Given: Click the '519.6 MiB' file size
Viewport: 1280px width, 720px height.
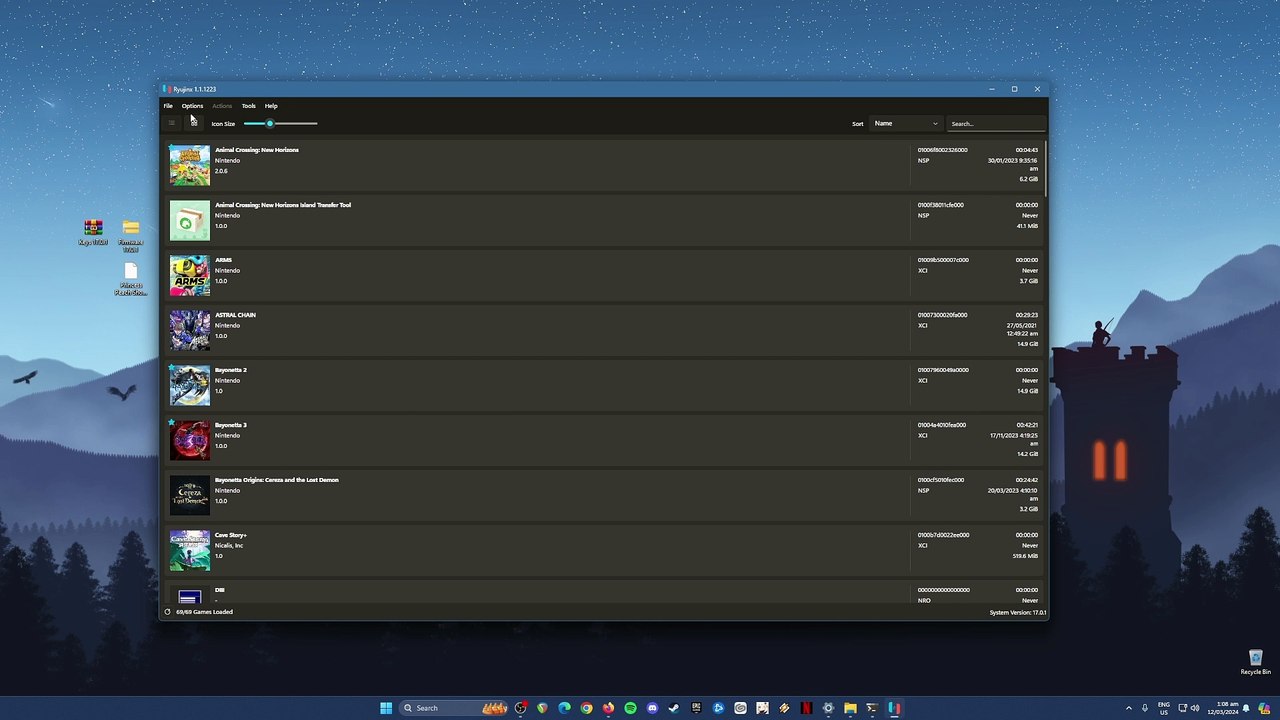Looking at the screenshot, I should [1025, 556].
